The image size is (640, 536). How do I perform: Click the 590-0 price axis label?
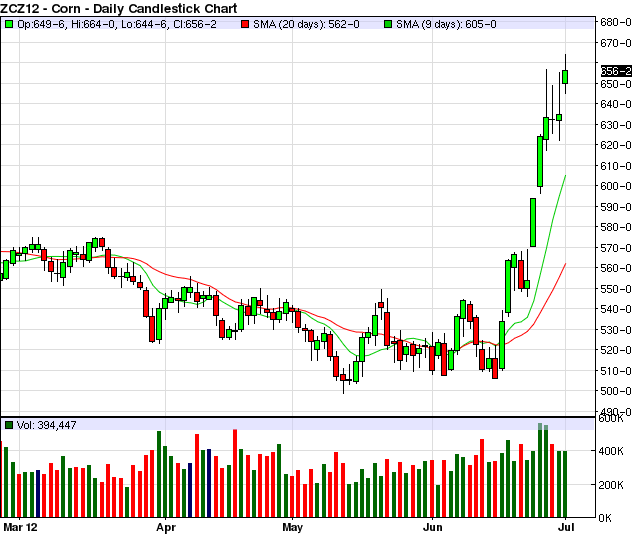click(x=616, y=207)
